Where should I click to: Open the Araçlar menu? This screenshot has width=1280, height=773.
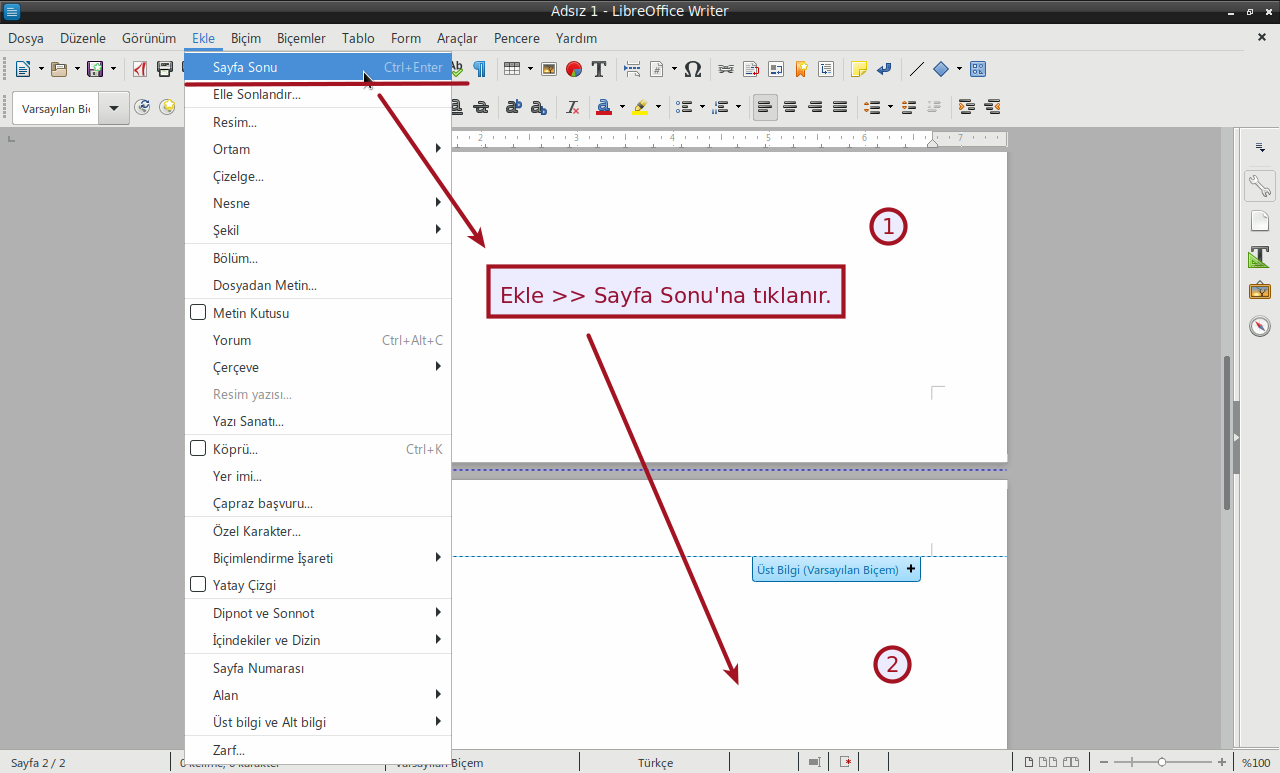click(457, 38)
